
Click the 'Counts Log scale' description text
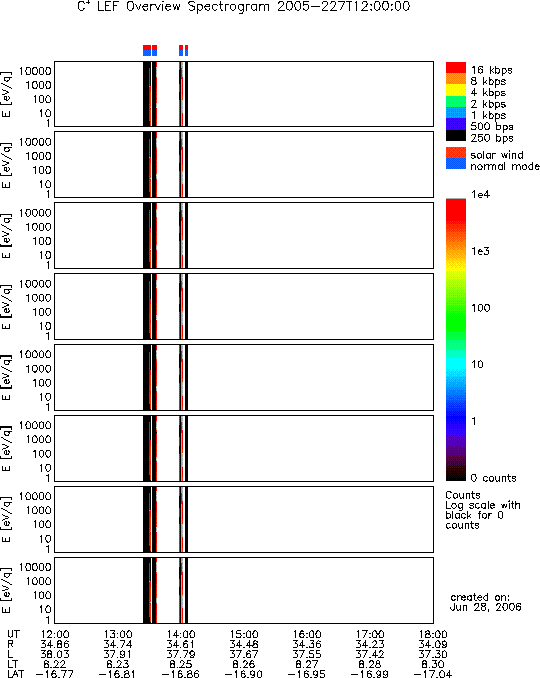point(483,510)
